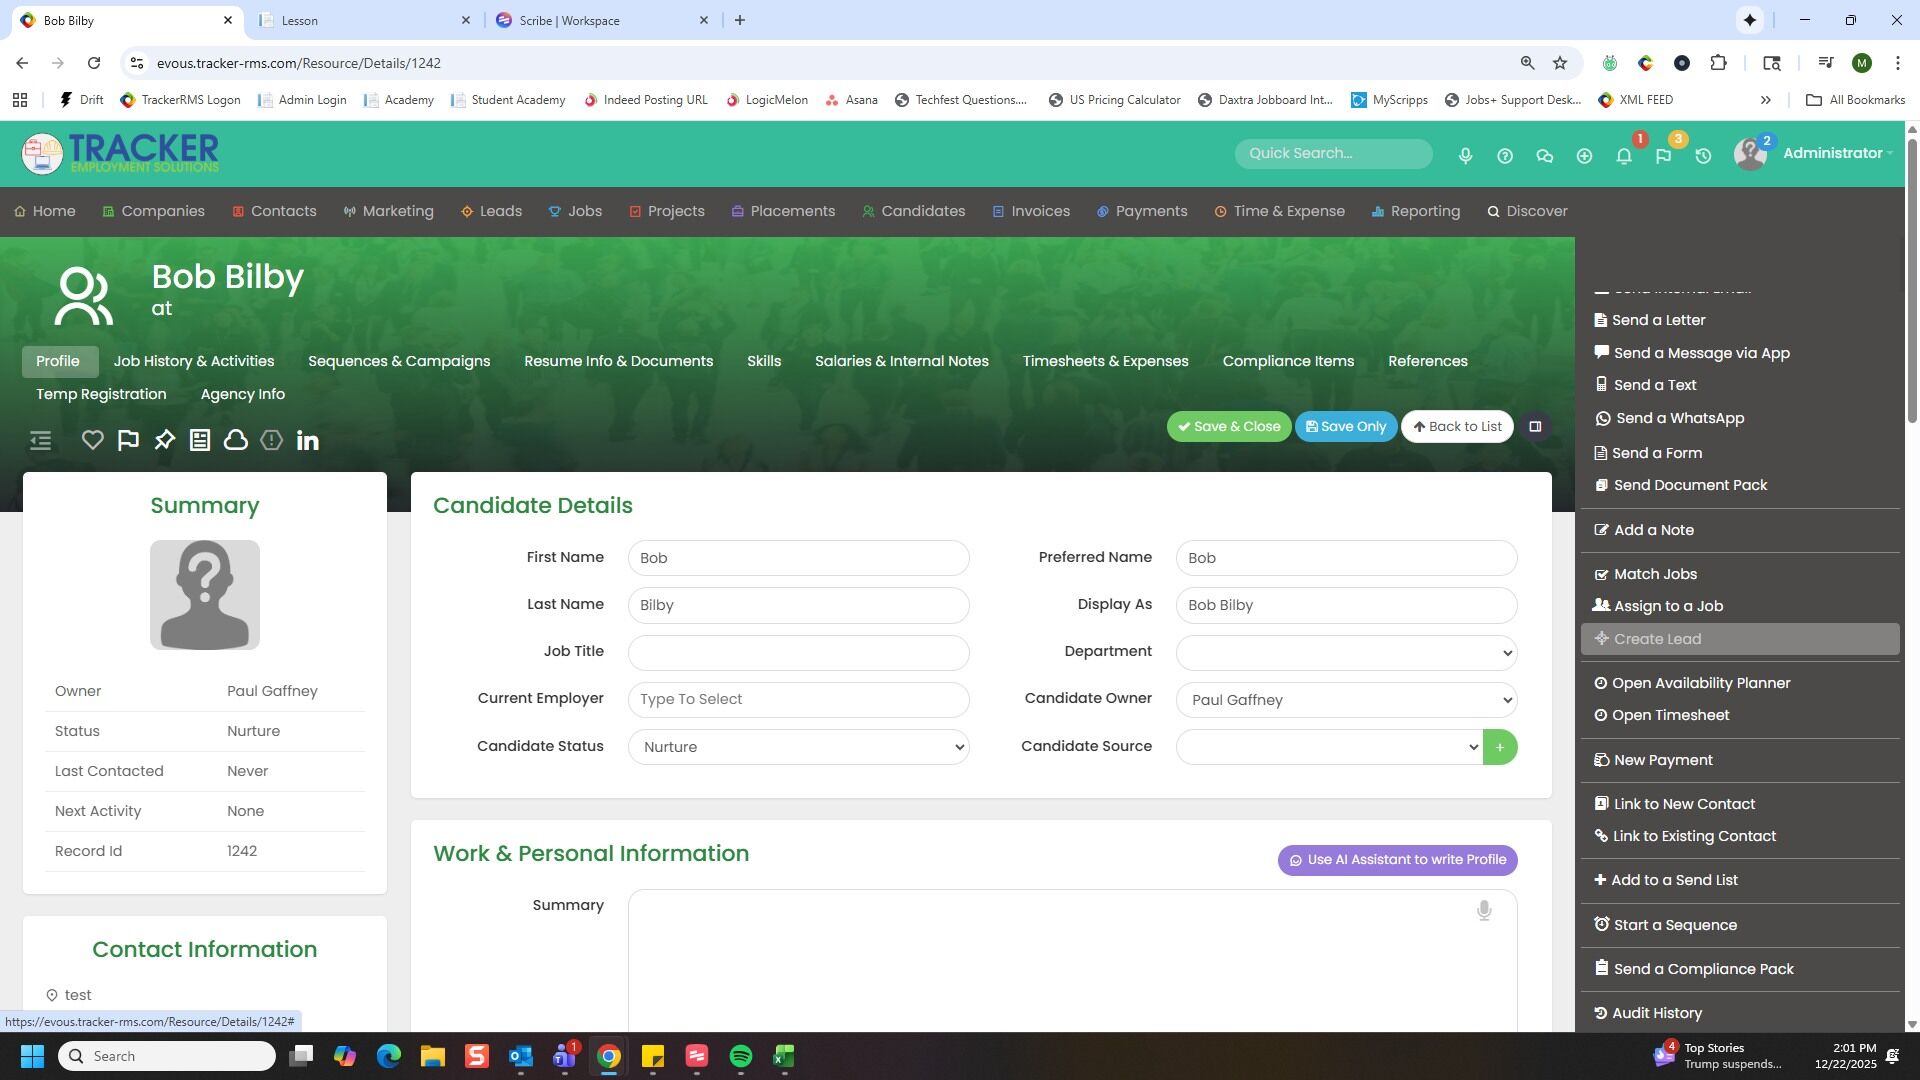This screenshot has height=1080, width=1920.
Task: Click into the Job Title field
Action: pyautogui.click(x=798, y=653)
